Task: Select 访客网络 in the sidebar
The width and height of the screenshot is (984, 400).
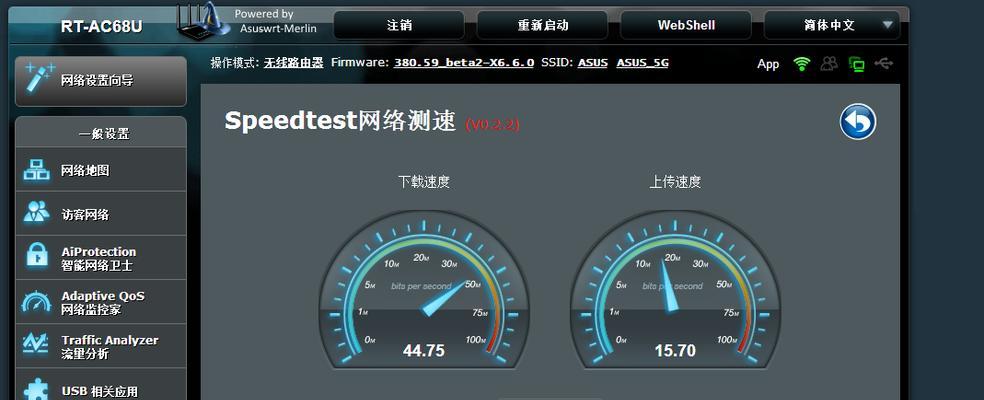Action: coord(101,214)
